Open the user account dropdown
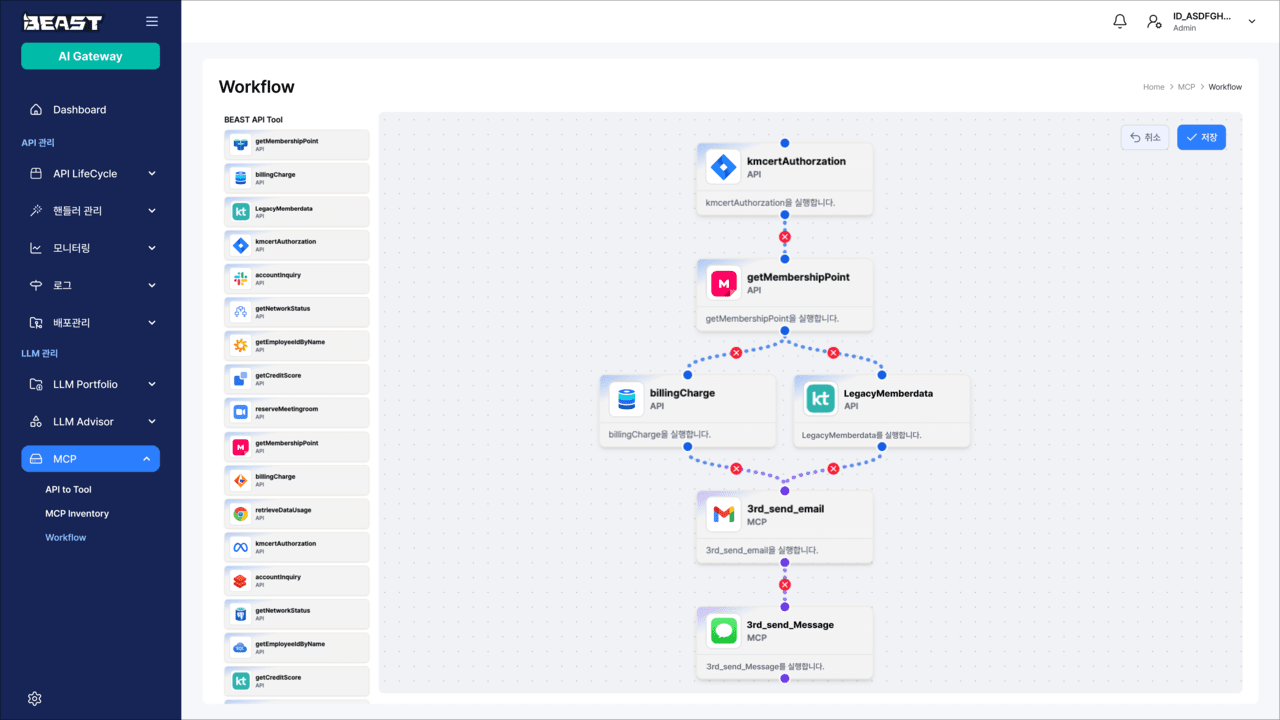The height and width of the screenshot is (720, 1280). [x=1251, y=21]
